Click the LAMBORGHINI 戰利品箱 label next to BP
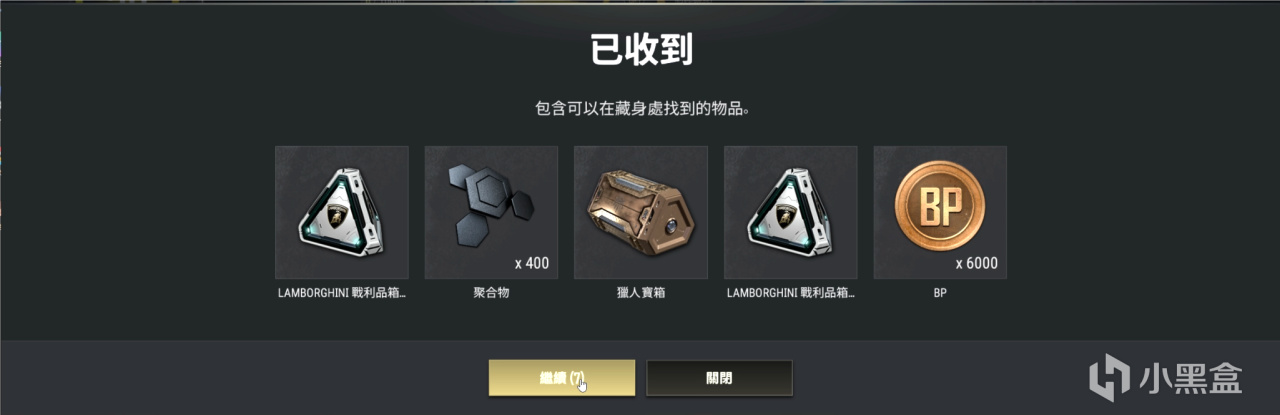Image resolution: width=1280 pixels, height=415 pixels. [790, 294]
